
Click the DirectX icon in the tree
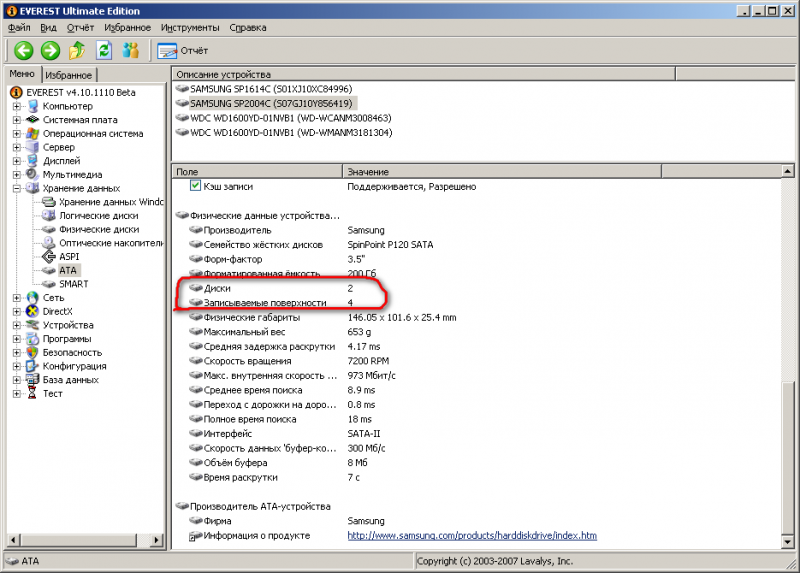(33, 311)
